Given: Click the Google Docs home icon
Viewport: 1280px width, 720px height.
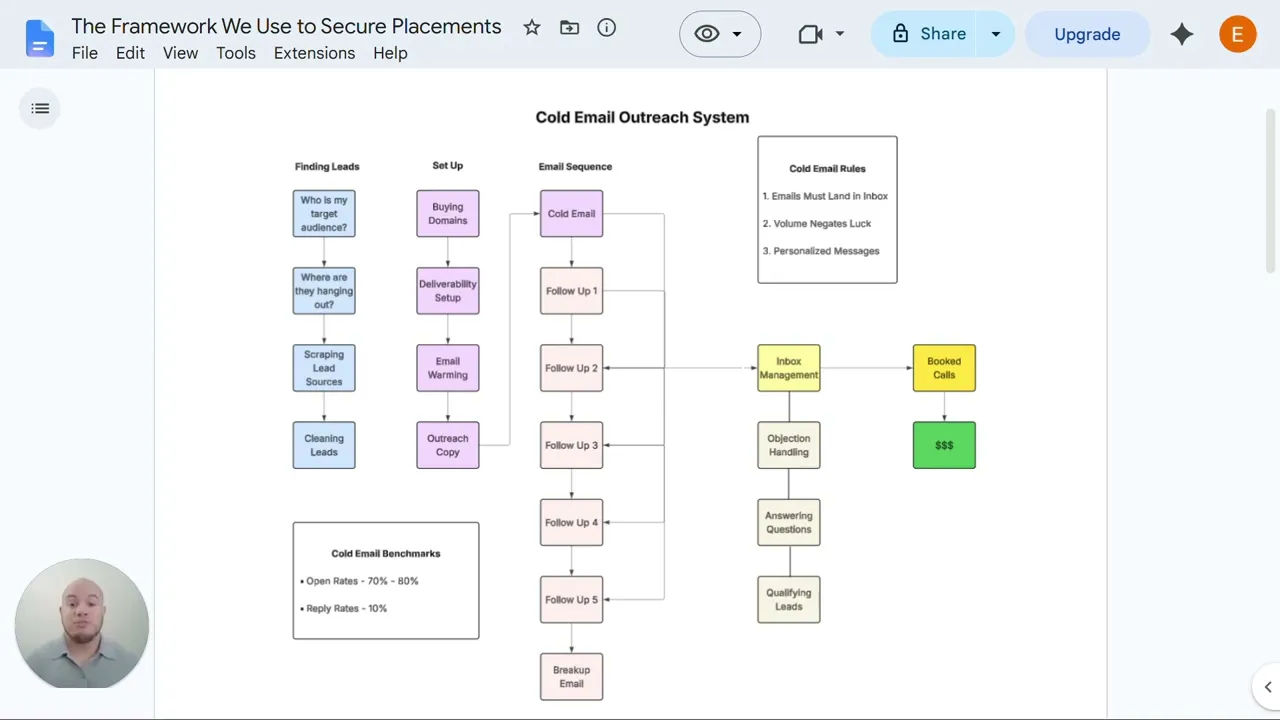Looking at the screenshot, I should coord(40,39).
